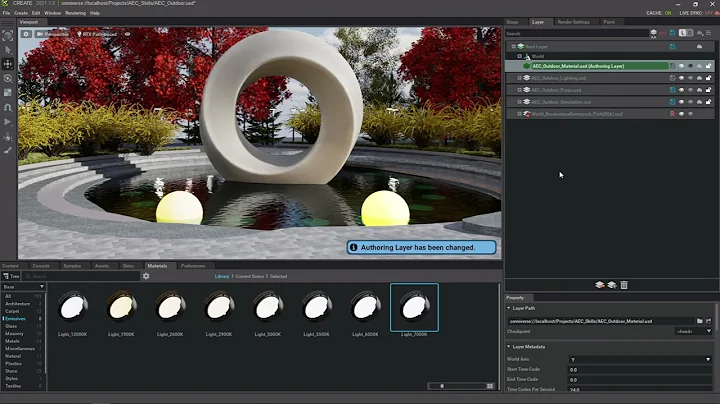The width and height of the screenshot is (720, 404).
Task: Collapse the Root Layer tree node
Action: tap(513, 46)
